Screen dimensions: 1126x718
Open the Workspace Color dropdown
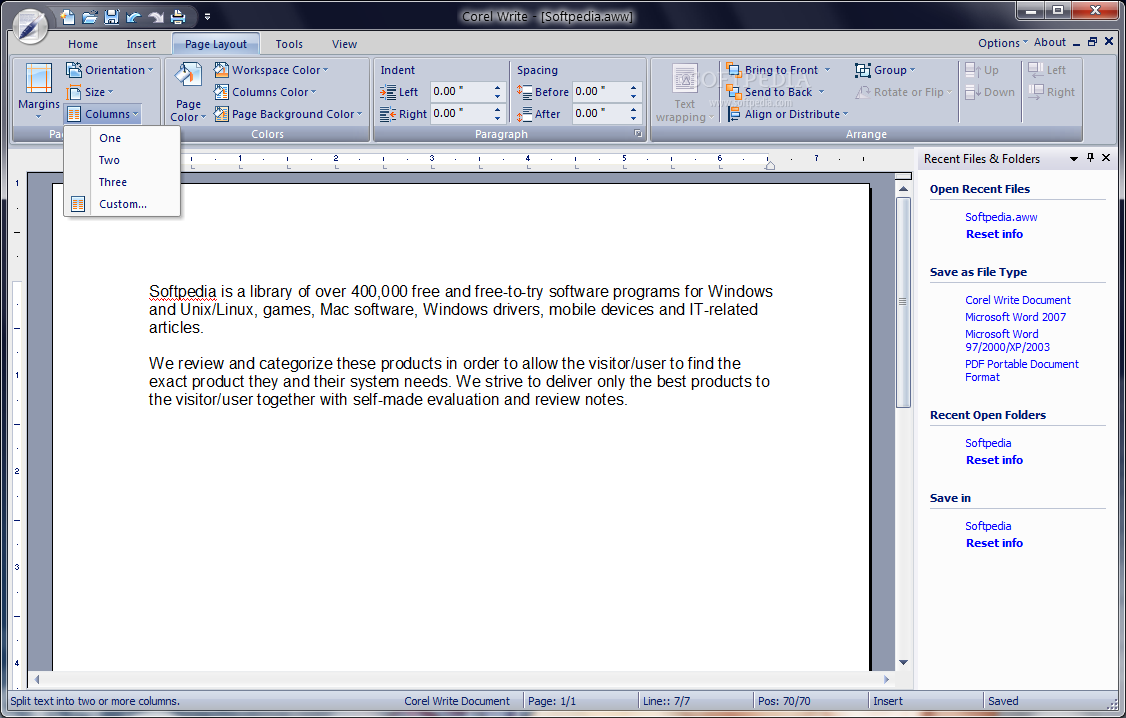point(271,70)
